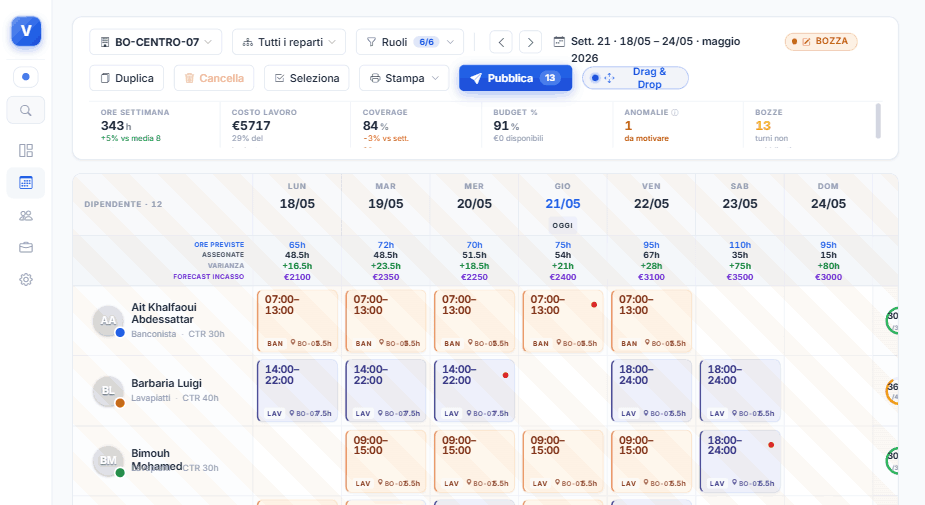Open the employees people icon in sidebar
The image size is (925, 505).
click(25, 216)
